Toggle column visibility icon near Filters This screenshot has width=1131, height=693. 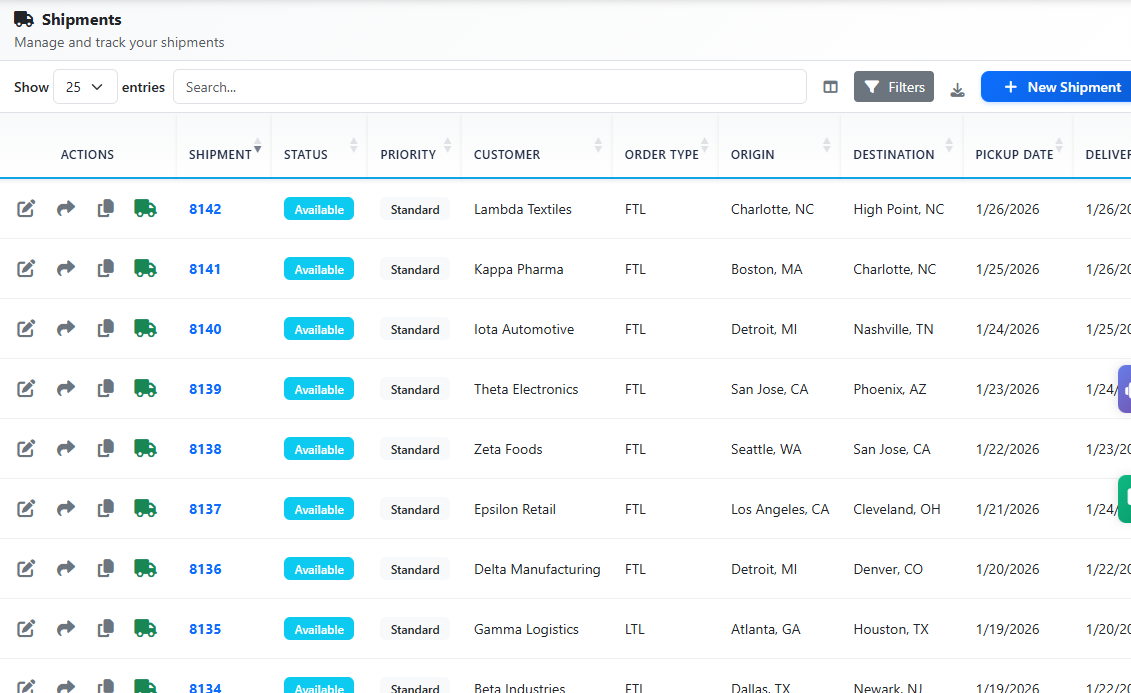[x=830, y=88]
